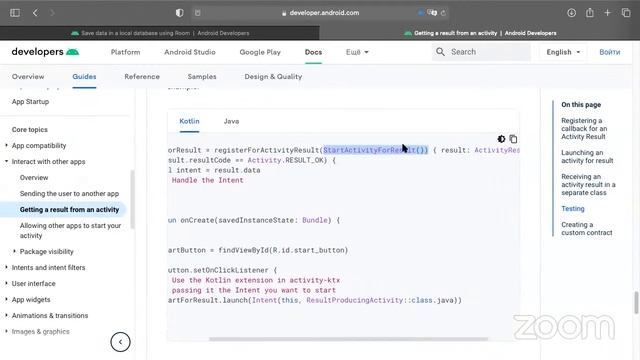Toggle code block dark theme icon
This screenshot has width=640, height=360.
click(x=501, y=139)
